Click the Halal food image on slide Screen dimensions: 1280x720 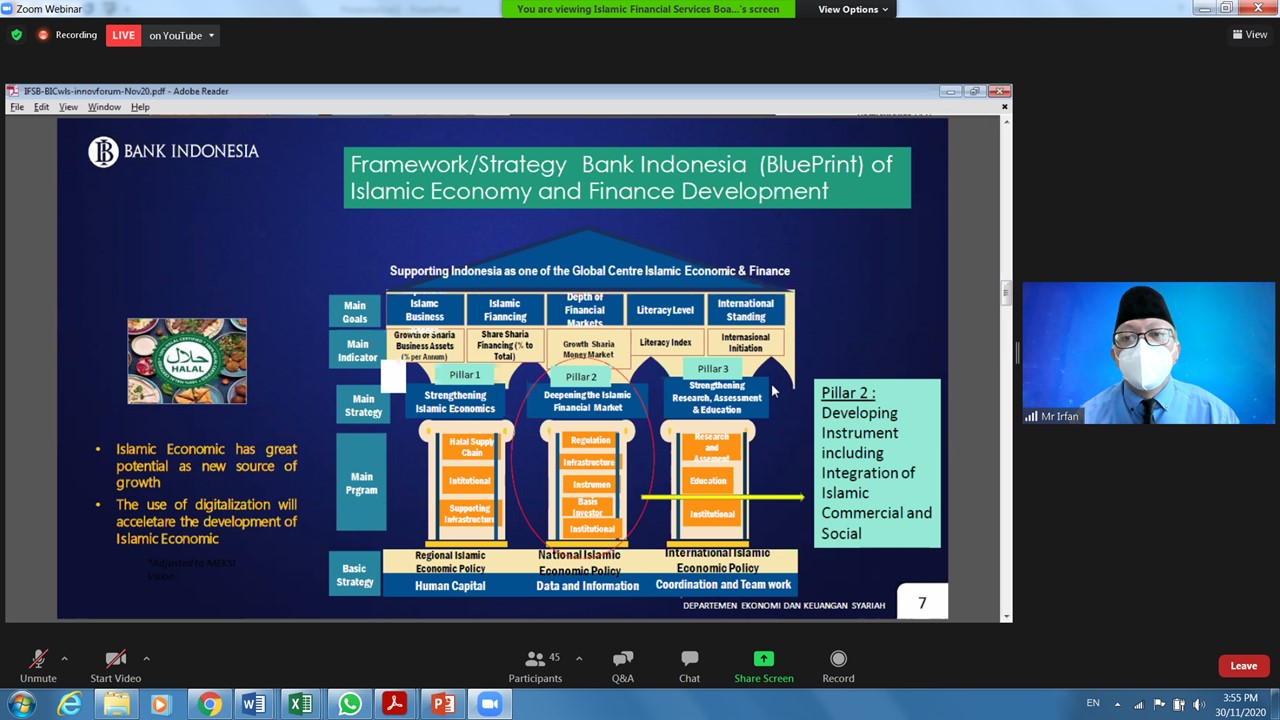click(187, 361)
